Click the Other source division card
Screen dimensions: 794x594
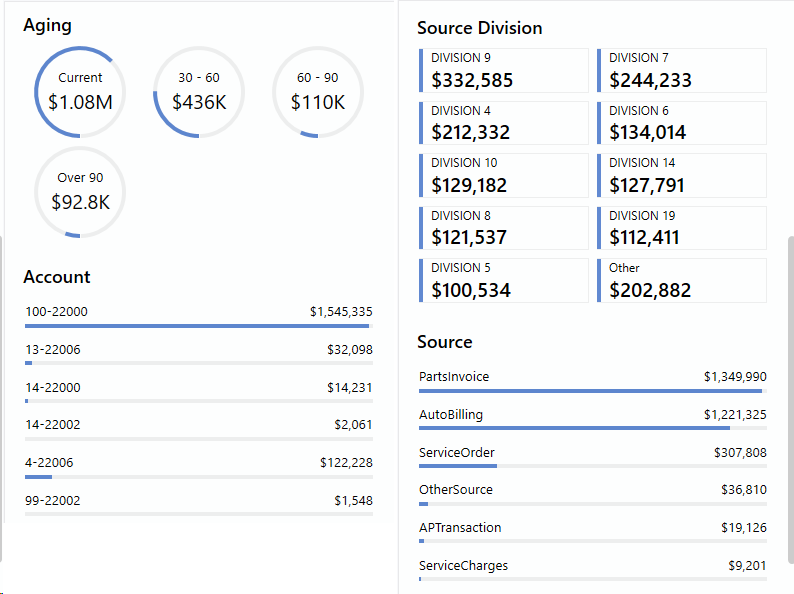tap(683, 280)
